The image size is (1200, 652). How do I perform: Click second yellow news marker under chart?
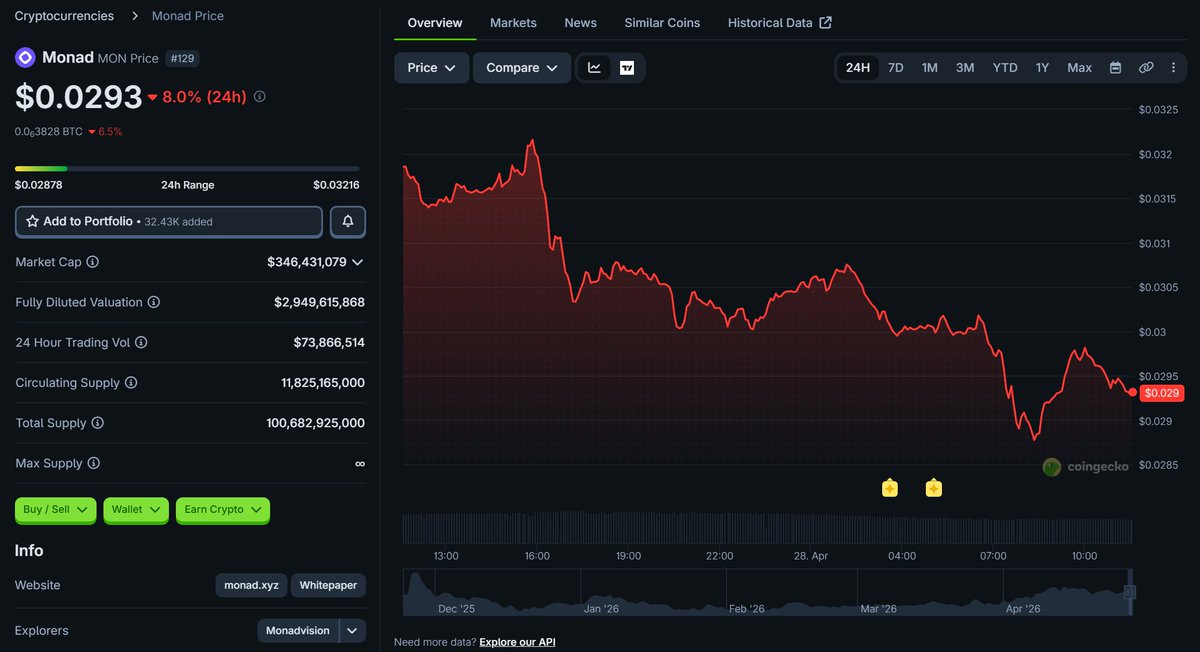click(x=934, y=488)
